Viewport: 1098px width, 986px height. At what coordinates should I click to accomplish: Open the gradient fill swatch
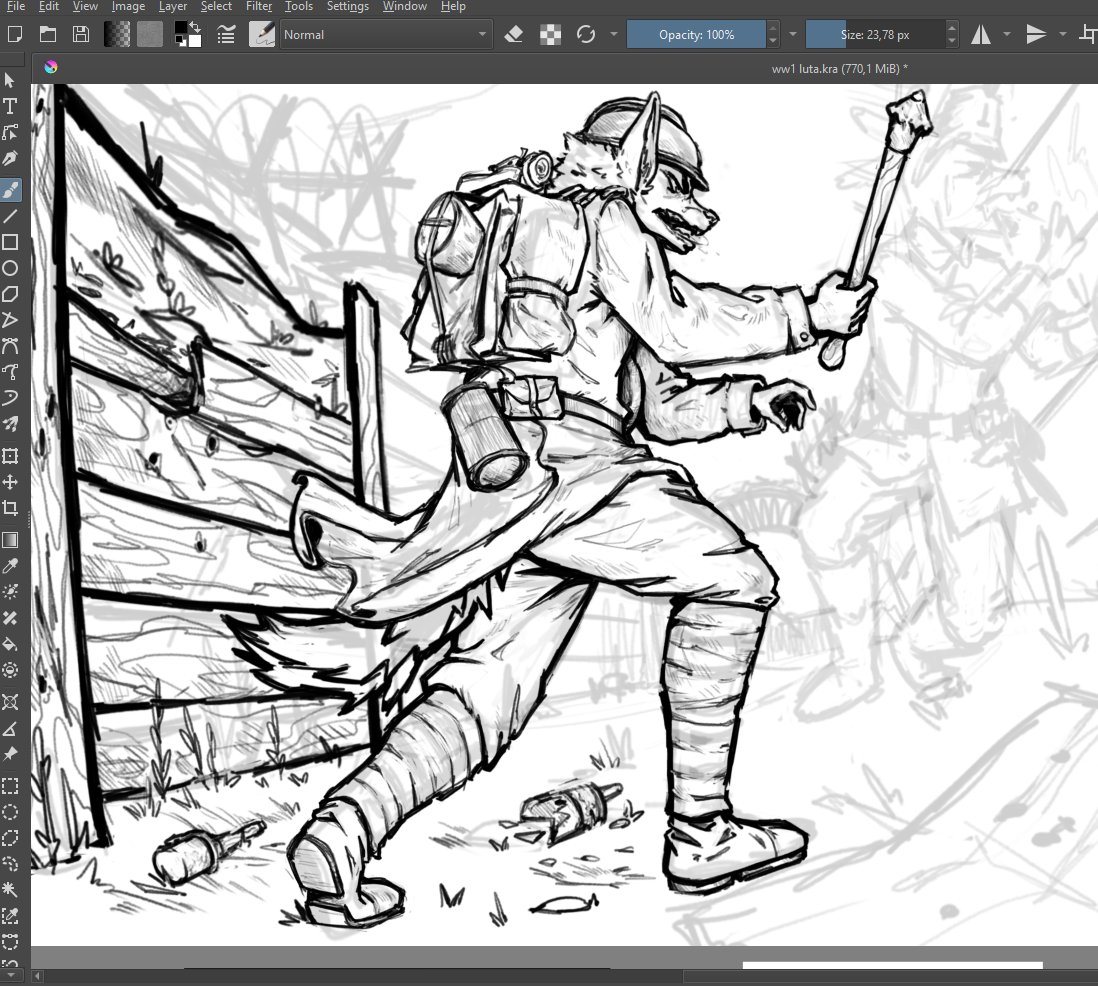[117, 34]
